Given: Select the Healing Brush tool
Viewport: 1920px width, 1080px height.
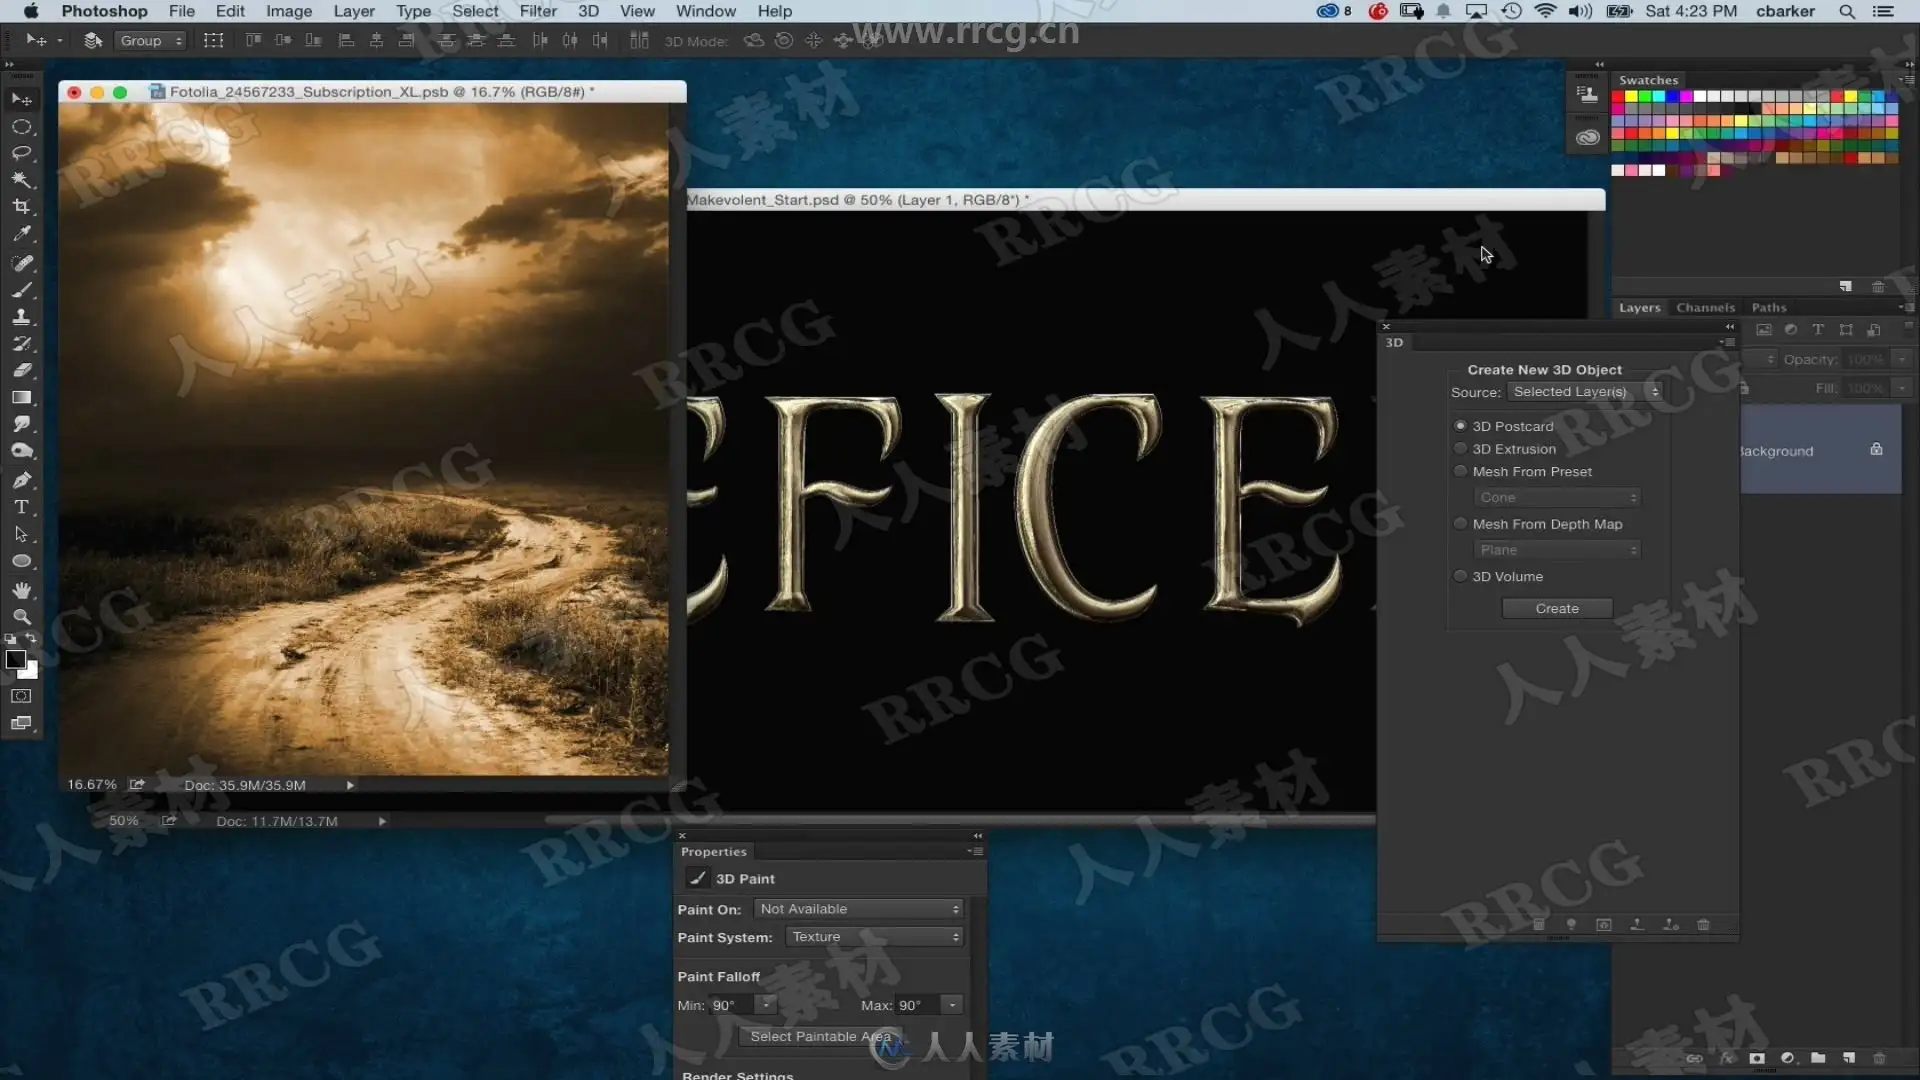Looking at the screenshot, I should coord(21,263).
